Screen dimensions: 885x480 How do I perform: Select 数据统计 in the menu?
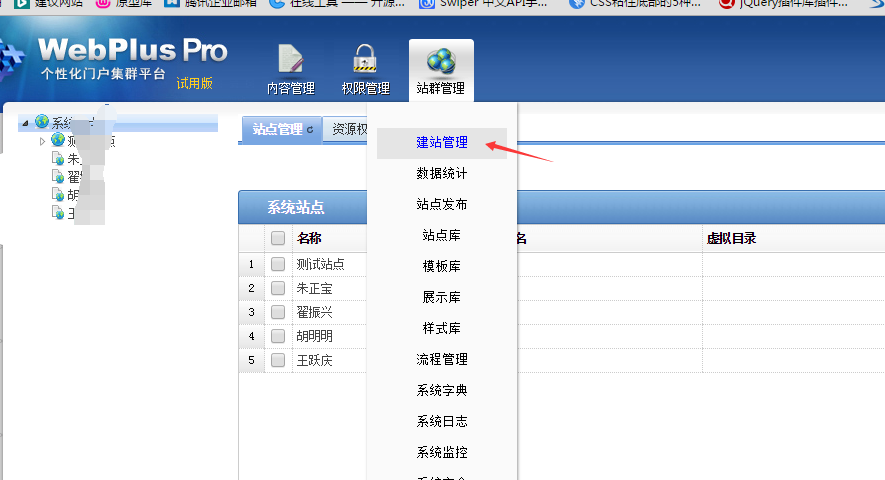(x=441, y=174)
